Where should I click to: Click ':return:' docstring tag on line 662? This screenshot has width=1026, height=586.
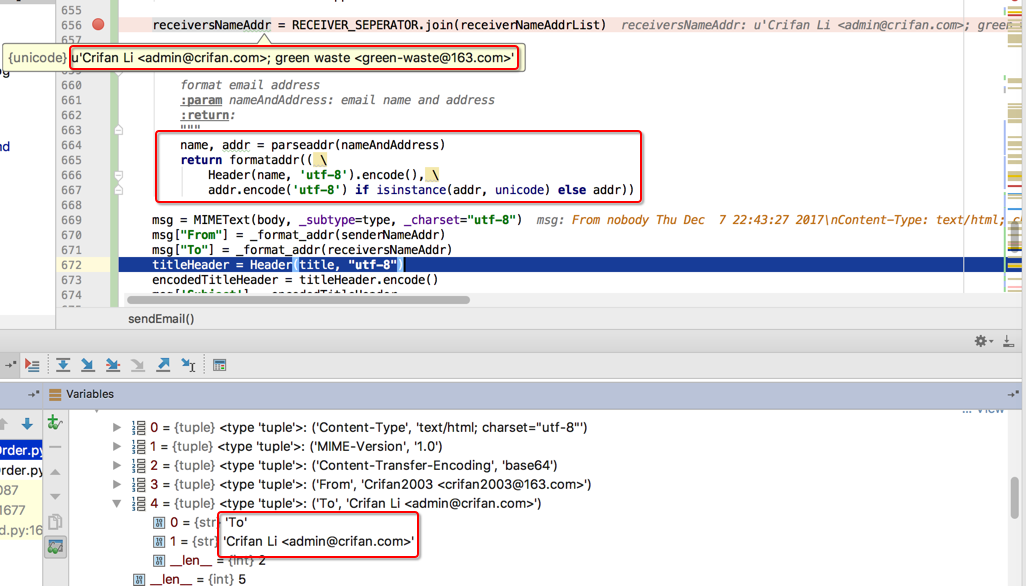click(x=208, y=115)
